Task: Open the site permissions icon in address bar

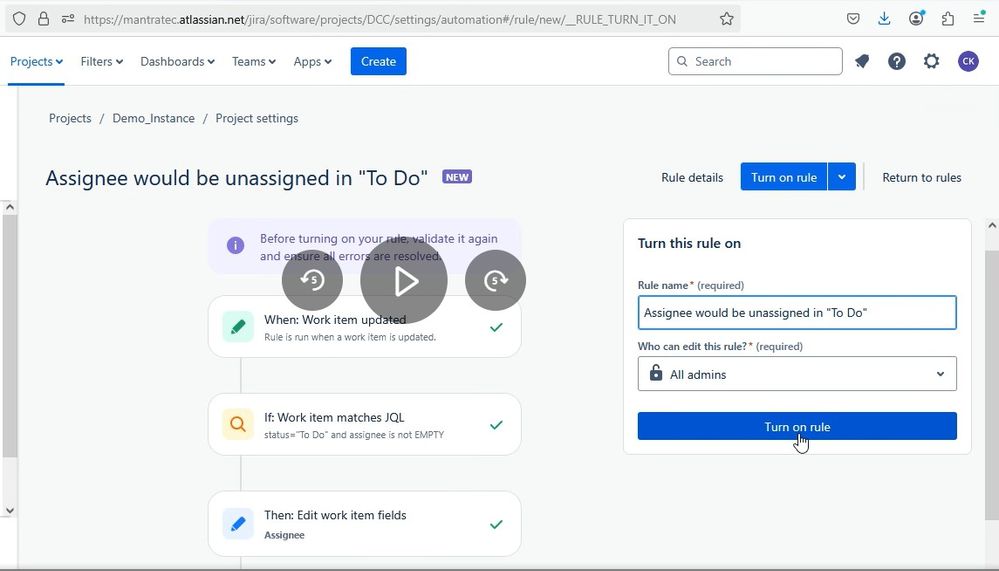Action: point(68,19)
